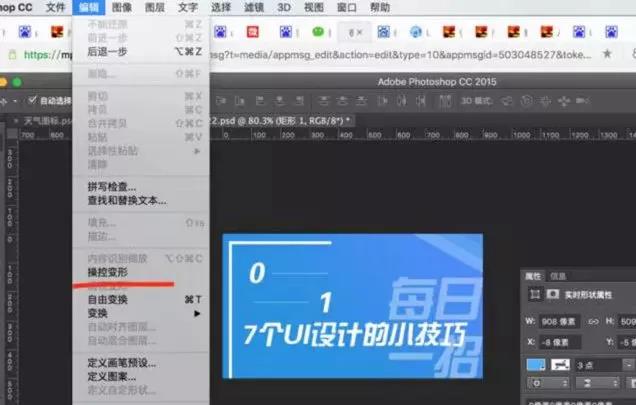
Task: Switch to the 信息 panel tab
Action: [558, 276]
